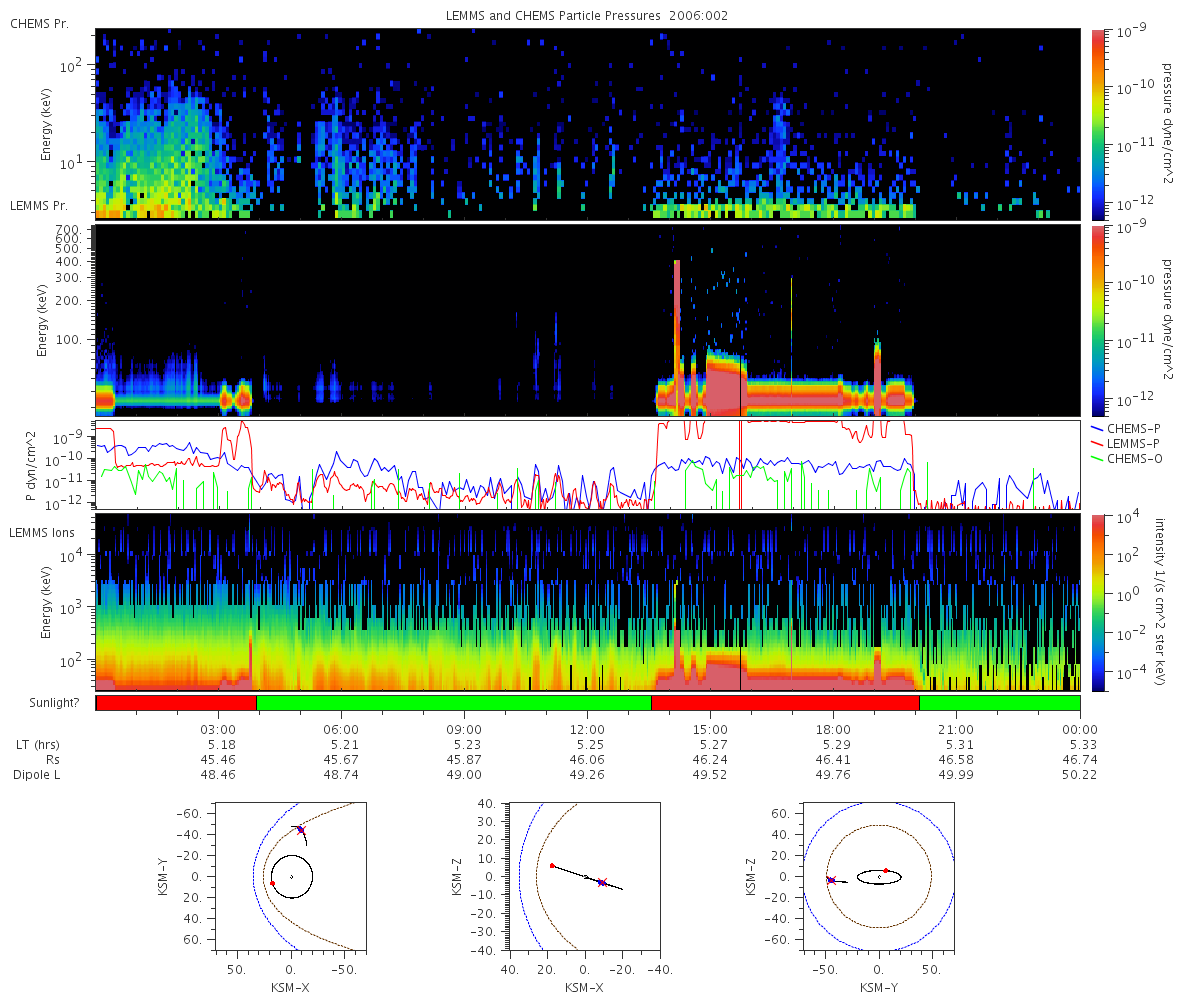1200x1000 pixels.
Task: Click the long green Sunlight segment near 09:00
Action: 454,703
